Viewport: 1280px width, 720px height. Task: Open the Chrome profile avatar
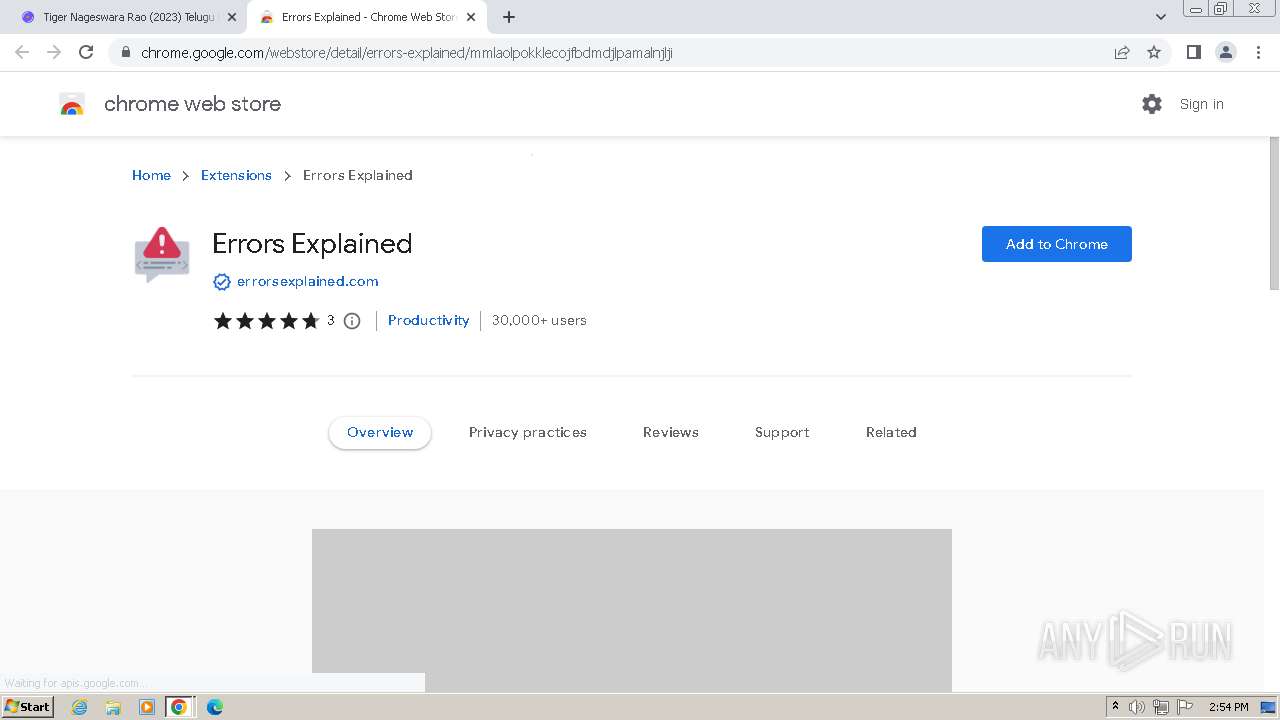pyautogui.click(x=1226, y=52)
